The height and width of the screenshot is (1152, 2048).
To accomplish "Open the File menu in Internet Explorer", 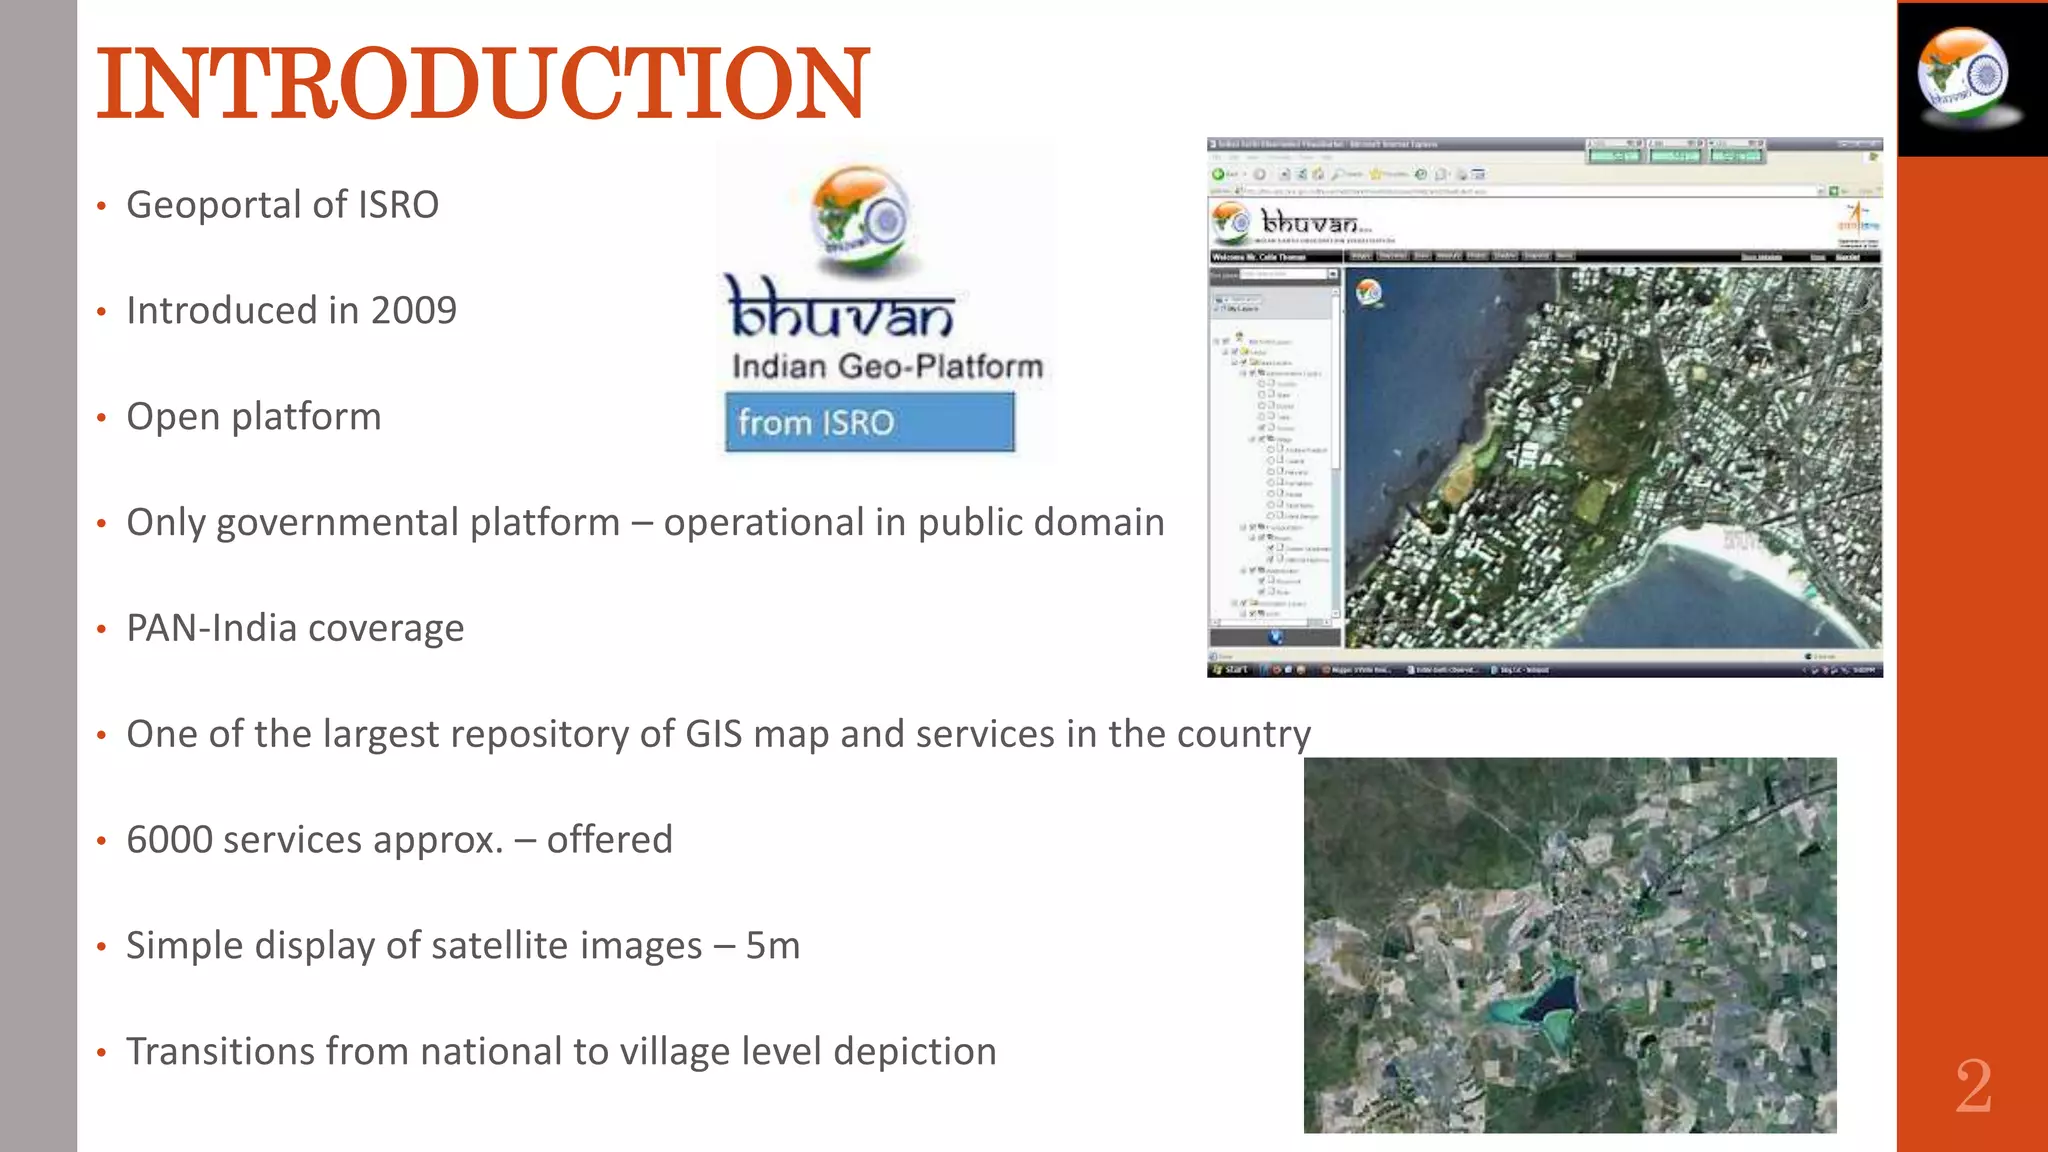I will [x=1218, y=158].
